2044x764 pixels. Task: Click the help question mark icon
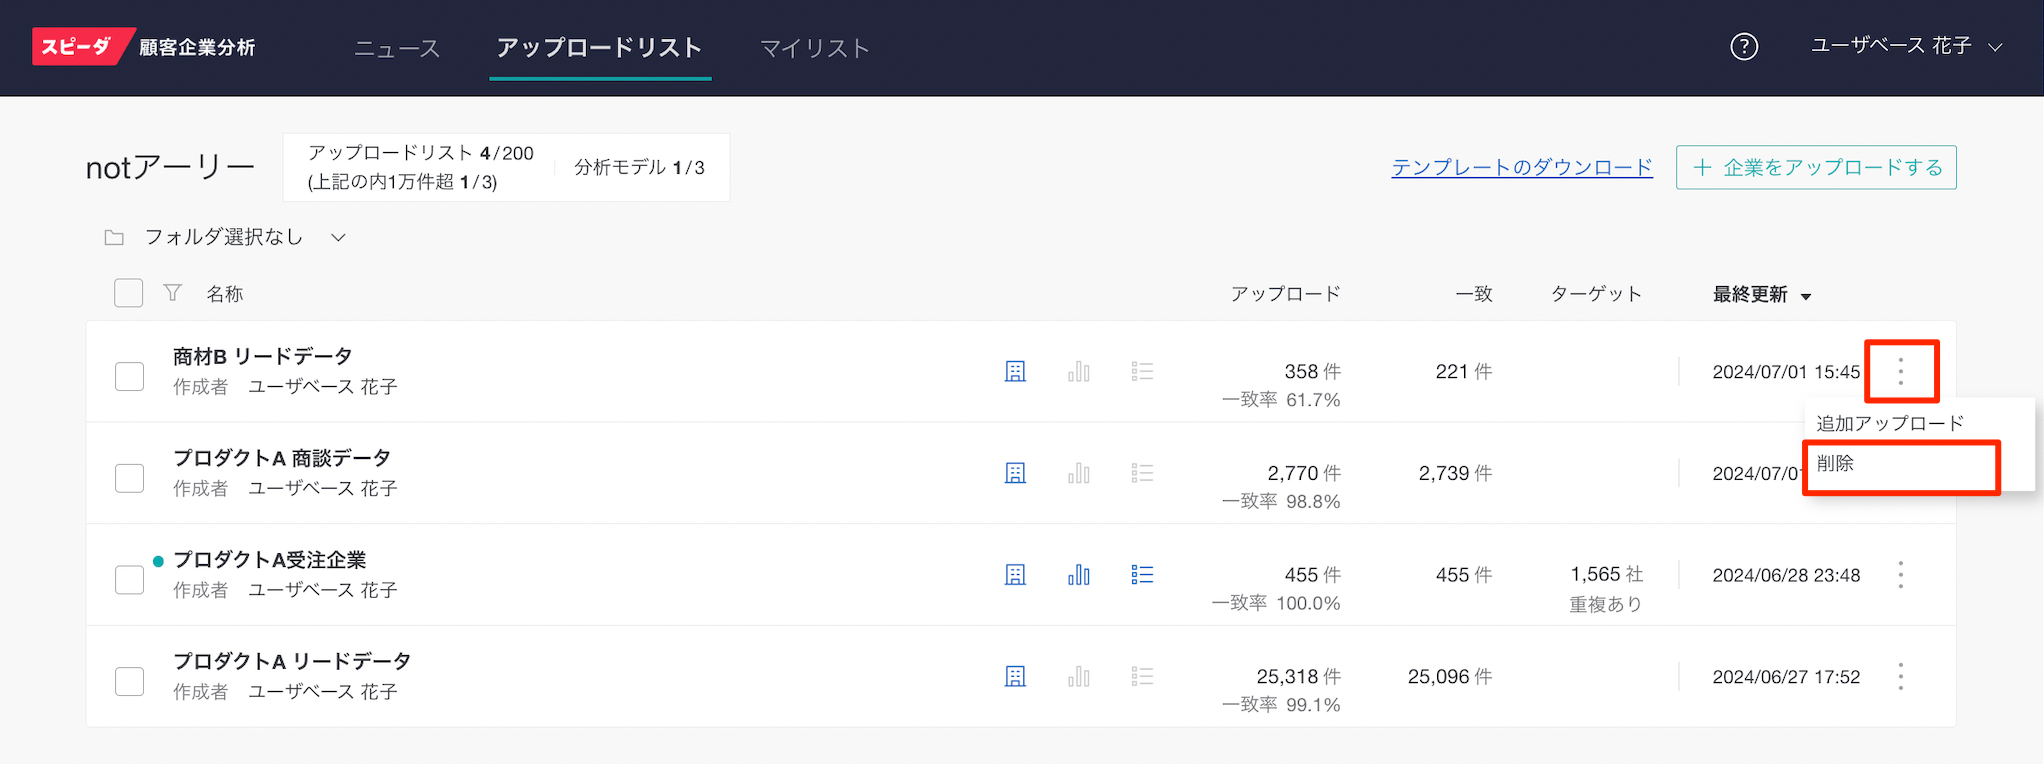[x=1744, y=47]
